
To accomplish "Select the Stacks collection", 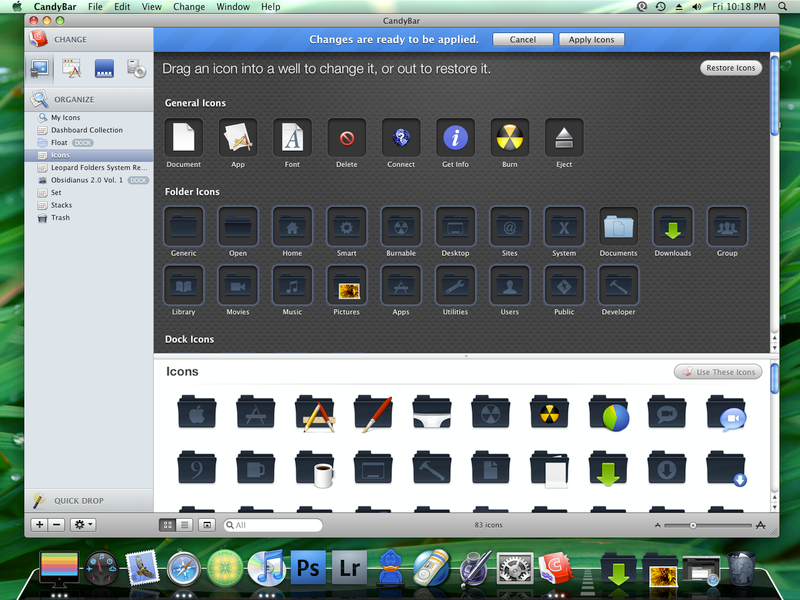I will click(89, 205).
